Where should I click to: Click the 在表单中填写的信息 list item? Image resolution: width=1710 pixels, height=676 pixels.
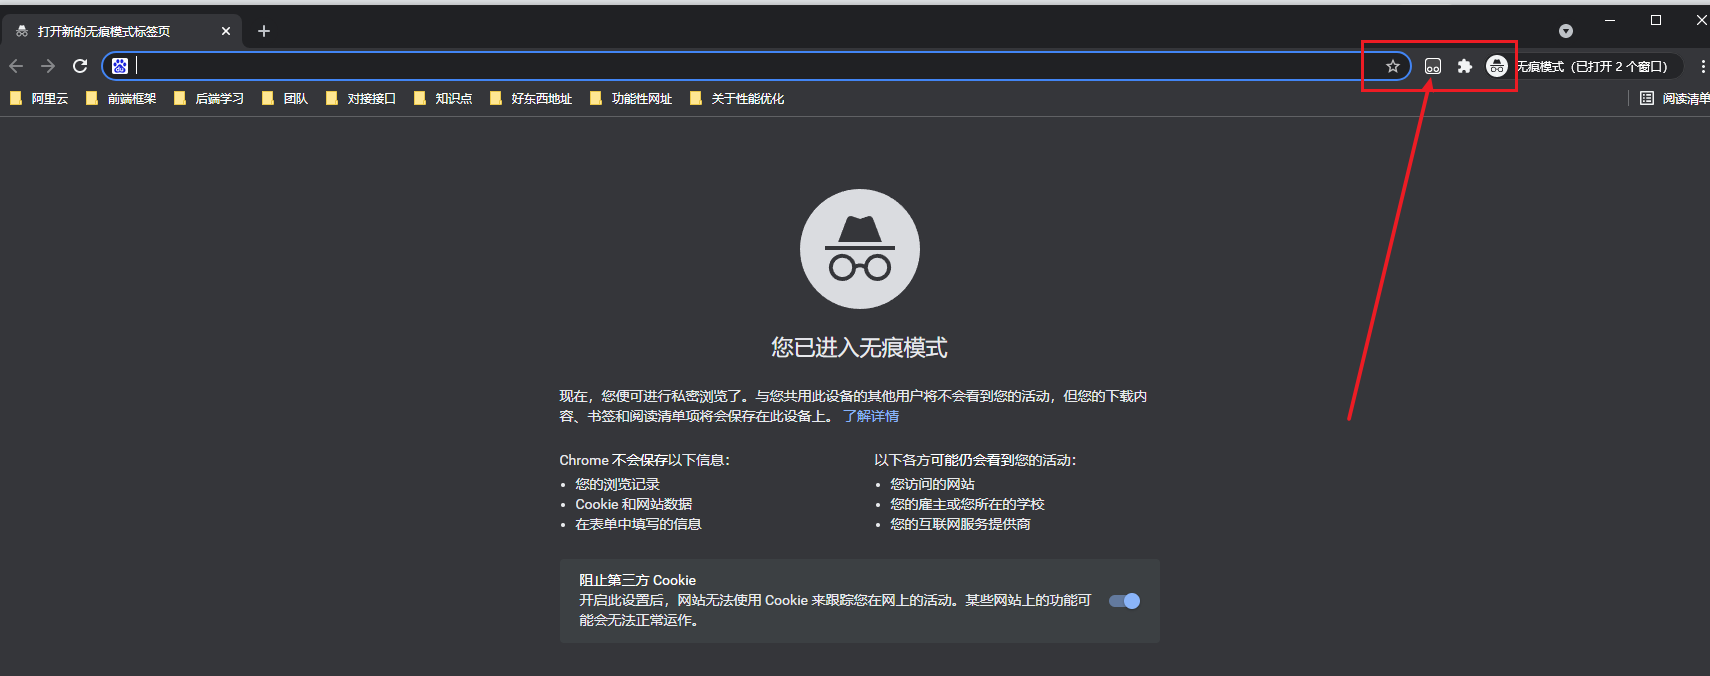click(638, 524)
